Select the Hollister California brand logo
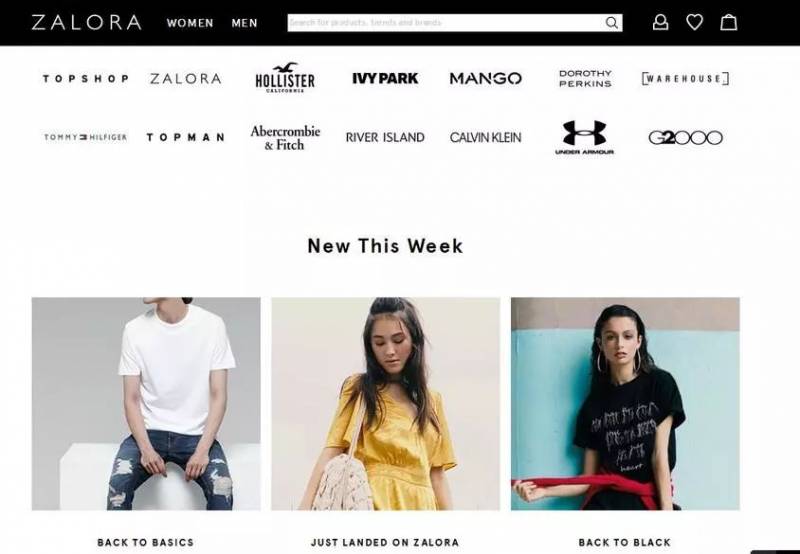This screenshot has height=554, width=800. point(285,78)
